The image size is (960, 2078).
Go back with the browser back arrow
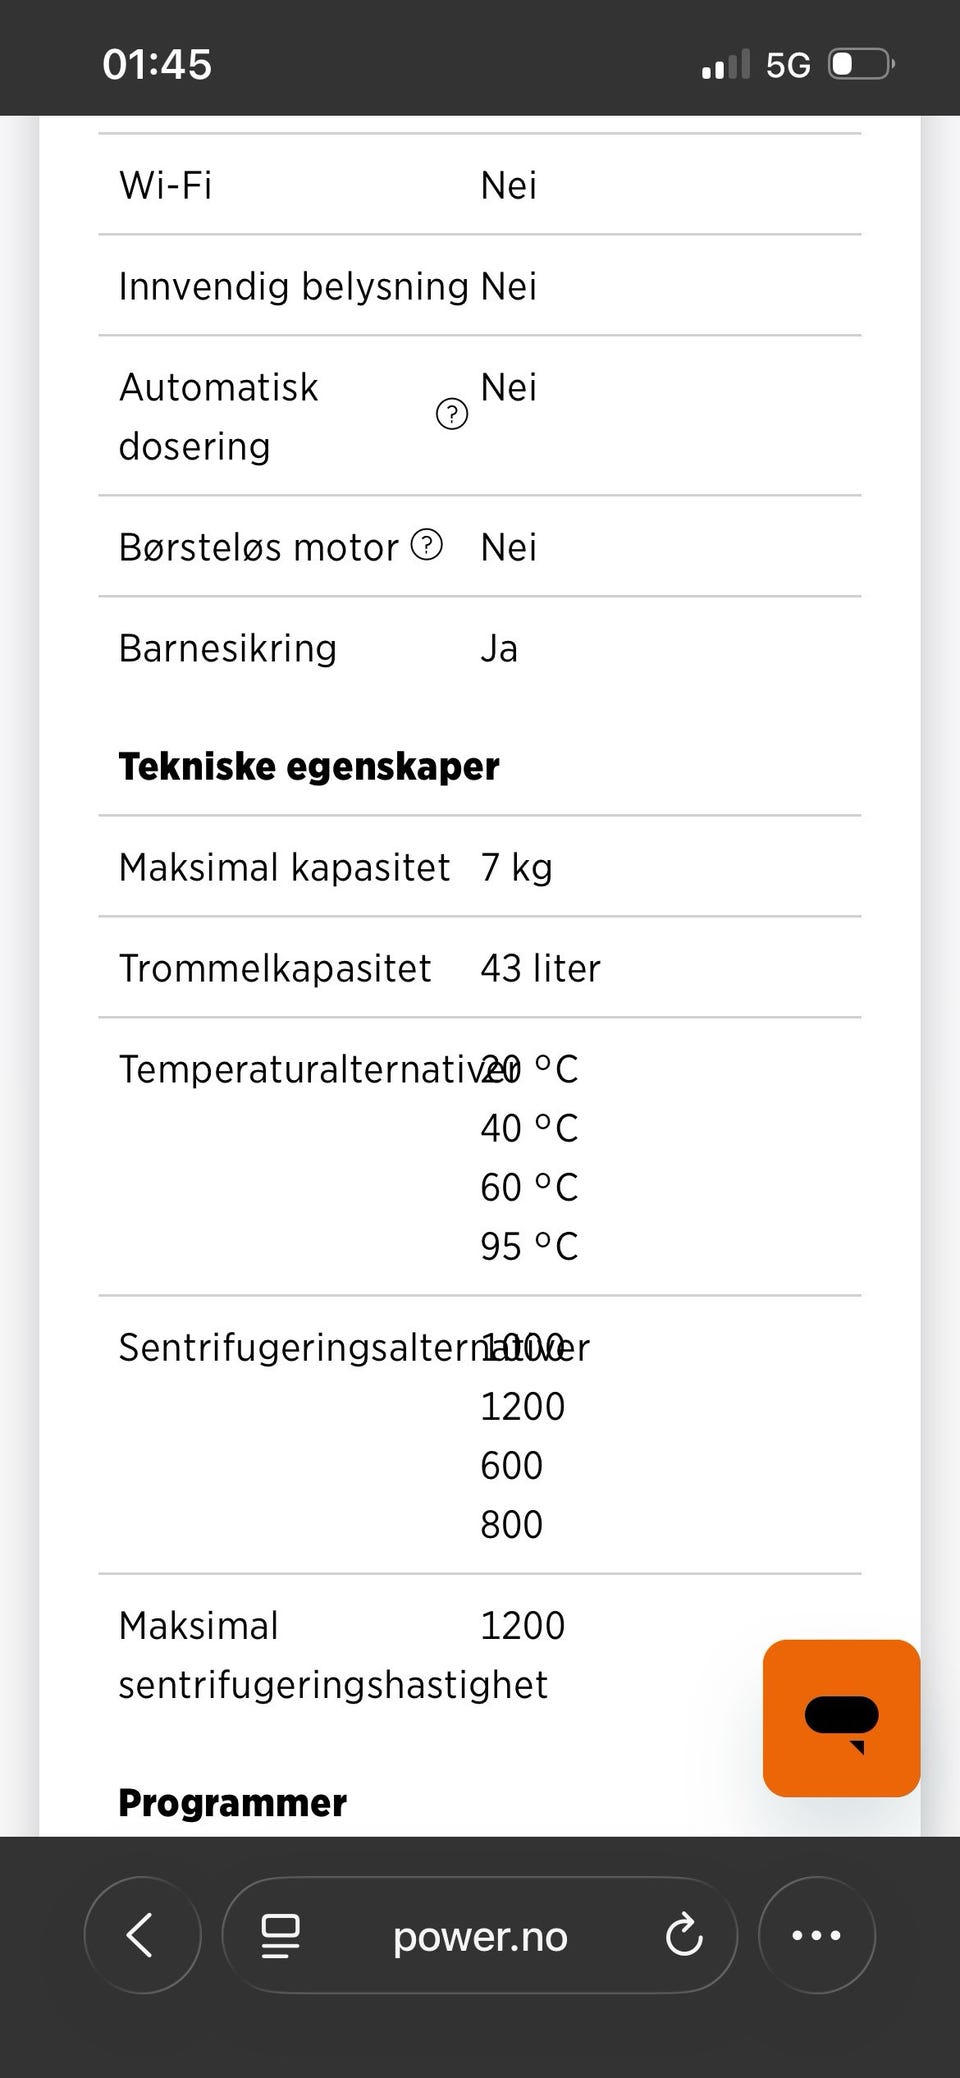(142, 1935)
